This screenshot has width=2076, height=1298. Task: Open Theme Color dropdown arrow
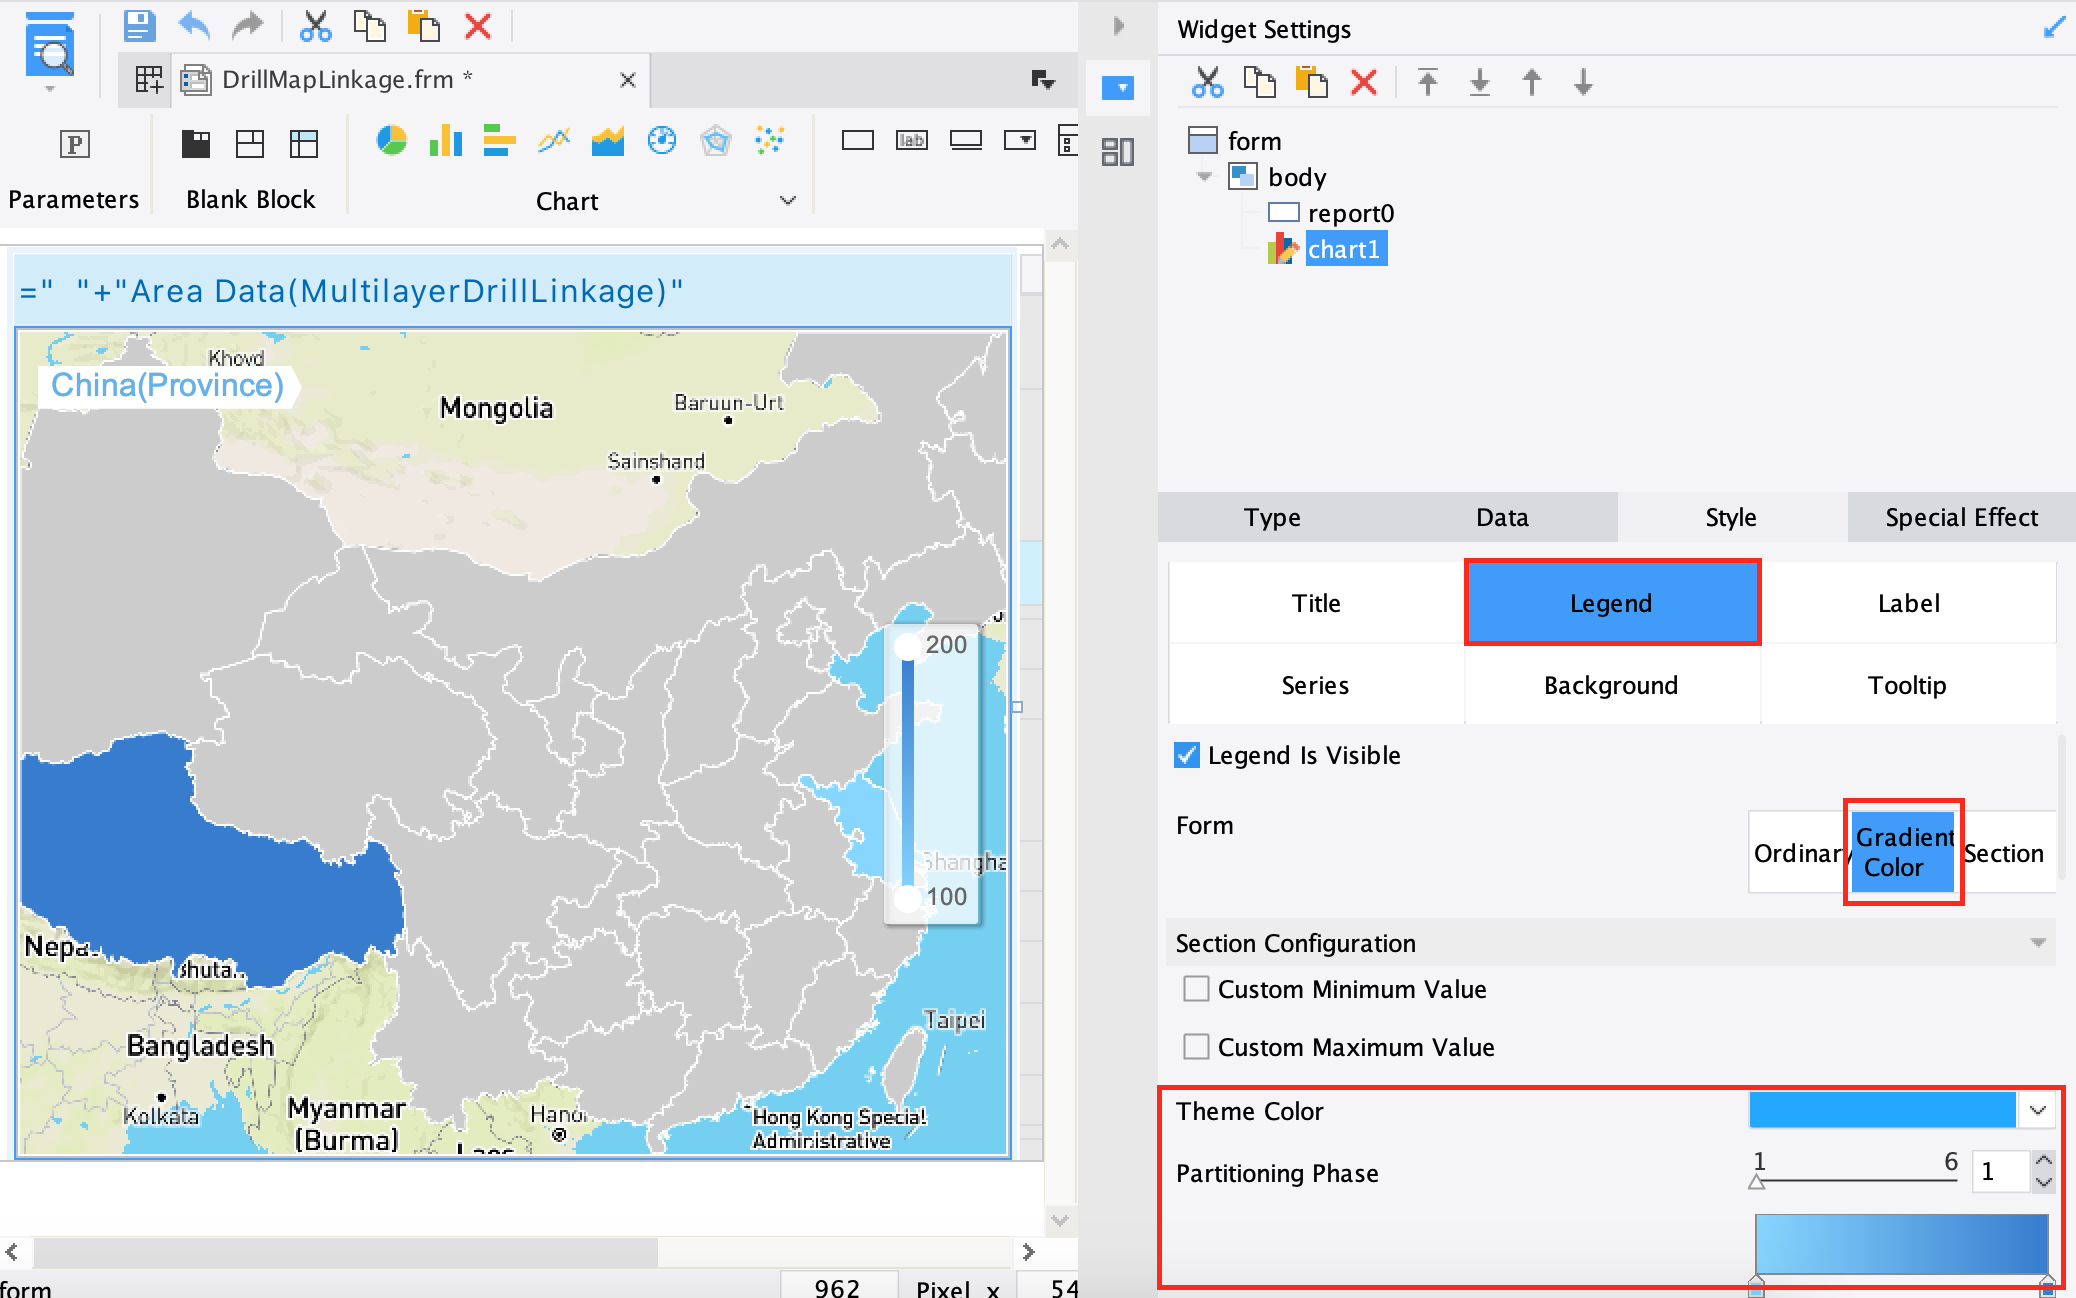coord(2038,1110)
